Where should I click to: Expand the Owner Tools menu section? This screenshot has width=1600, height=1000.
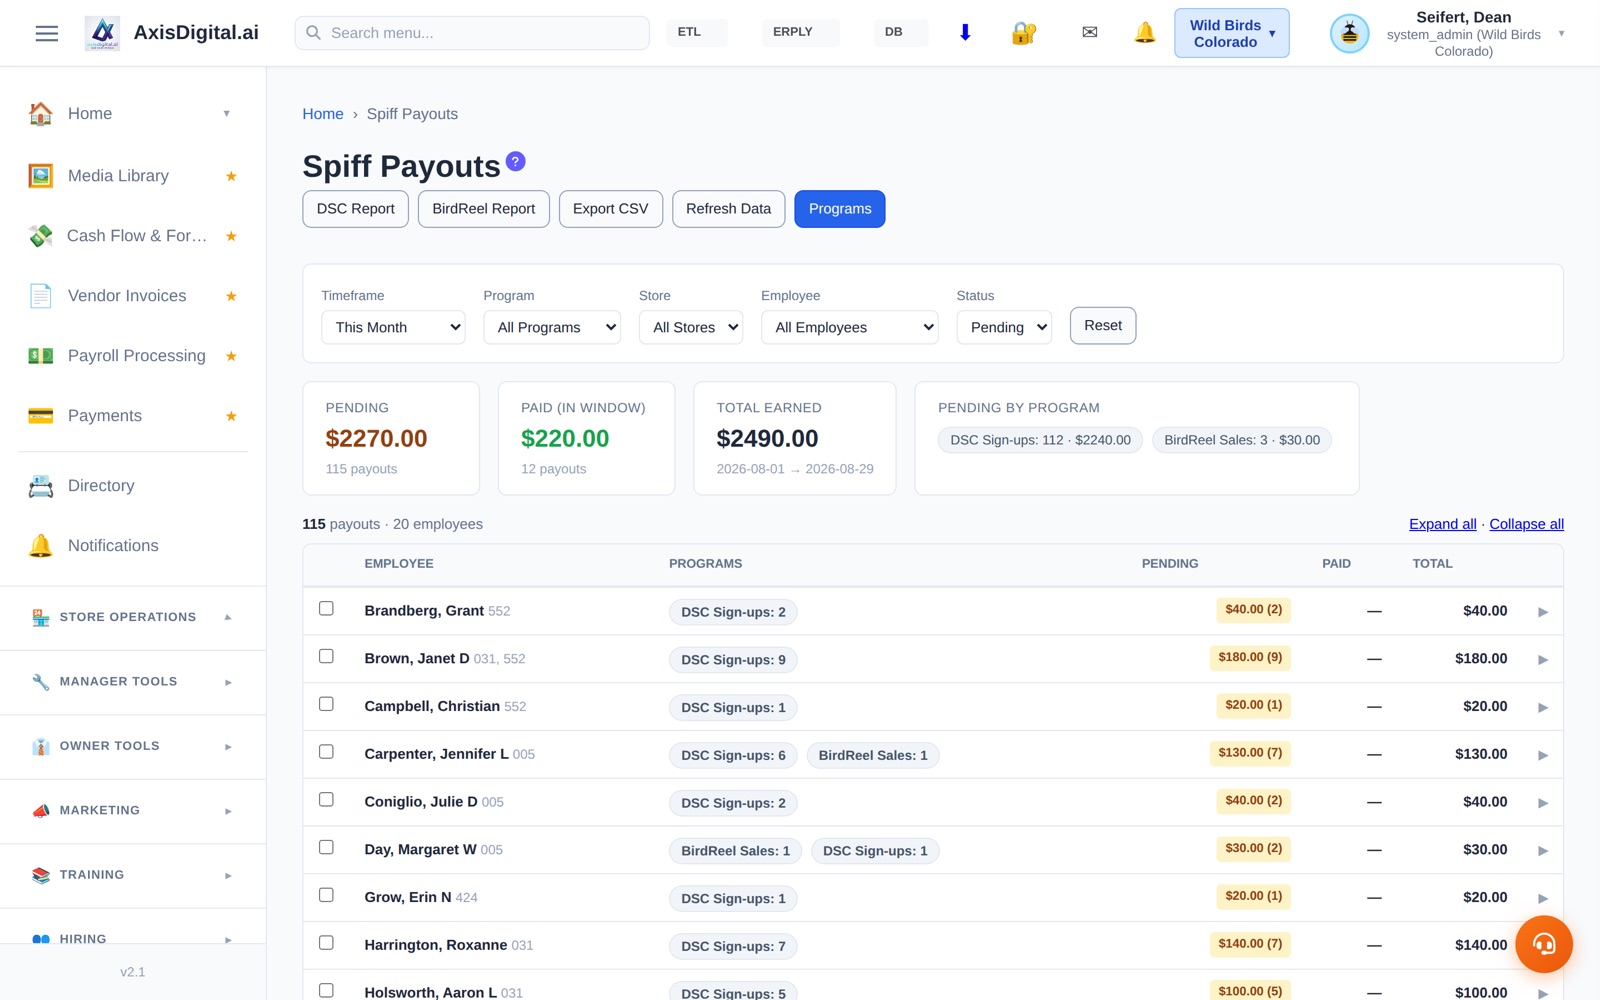click(133, 746)
